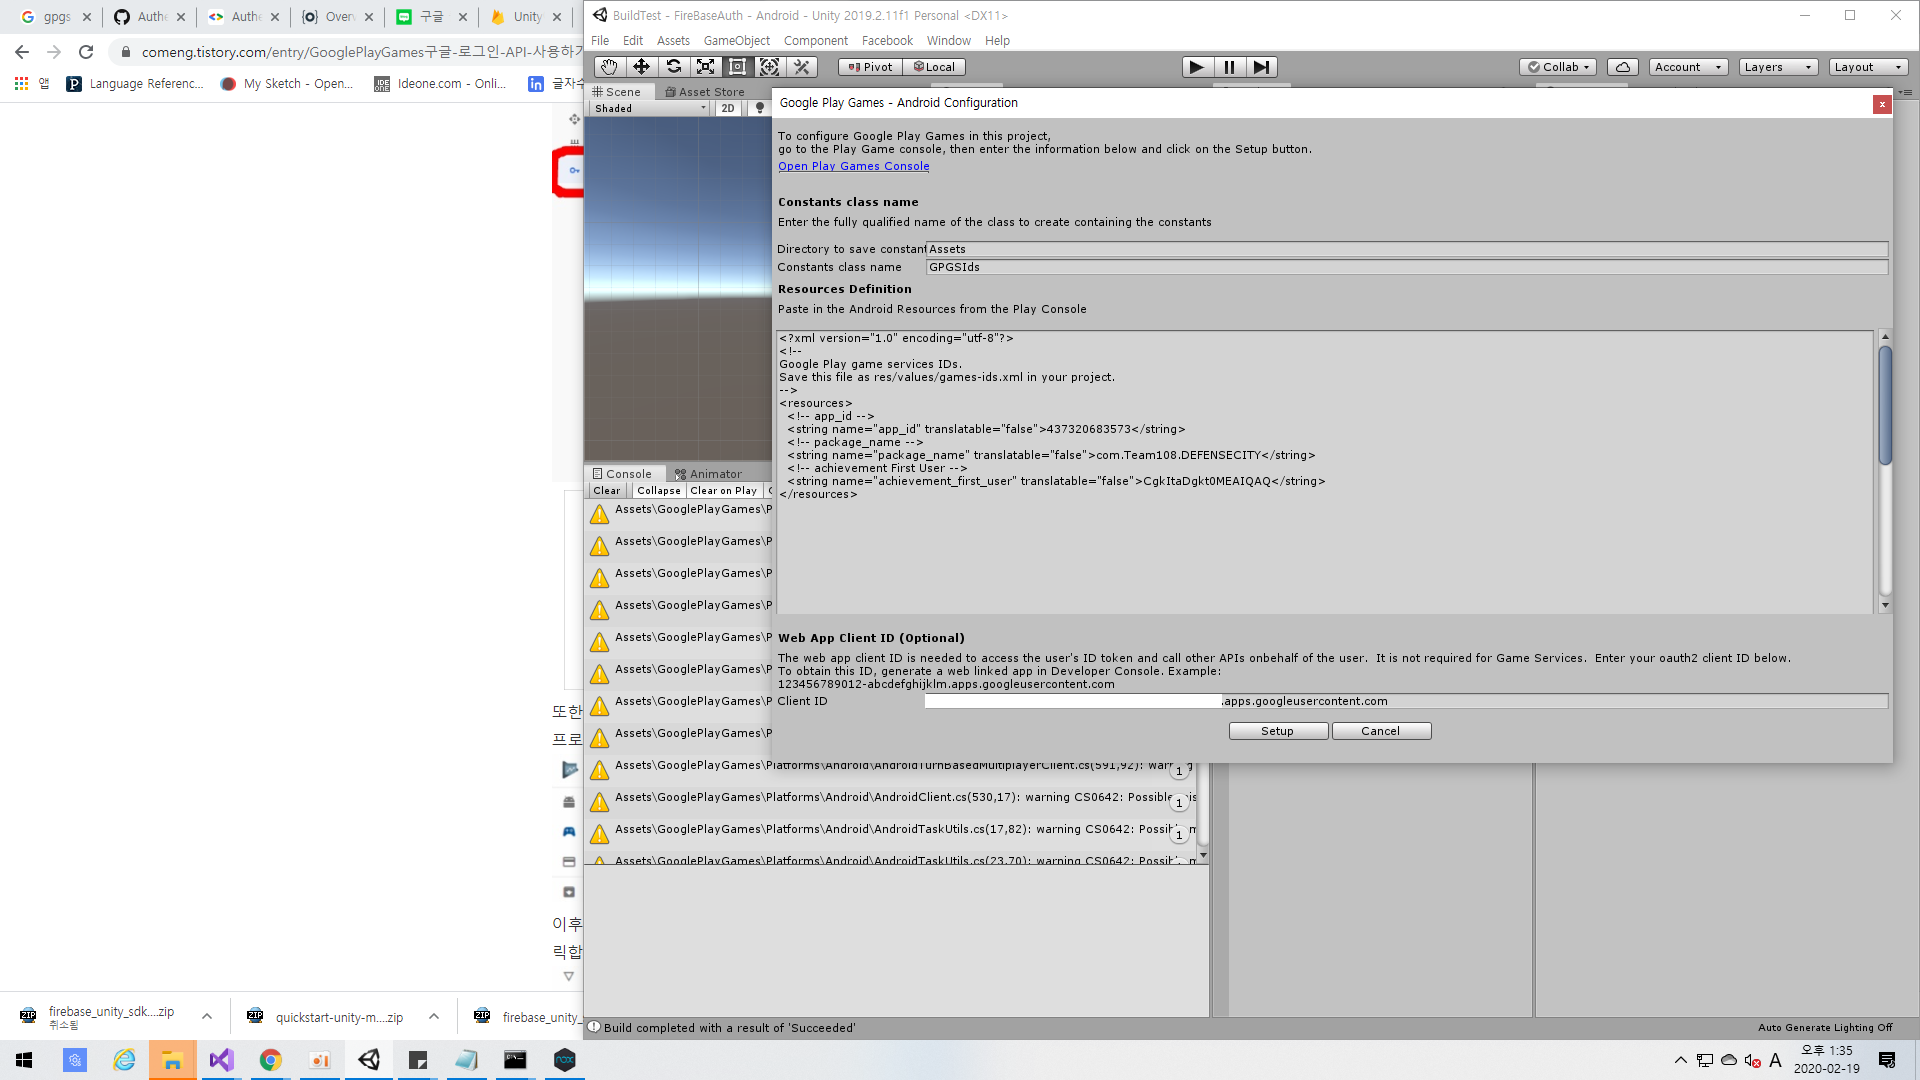Open Play Games Console link
Screen dimensions: 1920x1080
pyautogui.click(x=853, y=166)
